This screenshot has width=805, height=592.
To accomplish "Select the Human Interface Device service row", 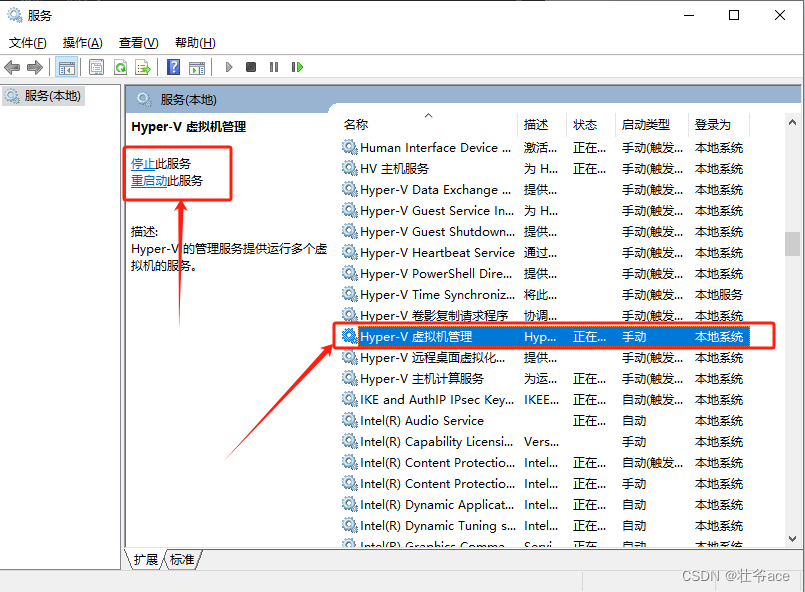I will click(545, 148).
